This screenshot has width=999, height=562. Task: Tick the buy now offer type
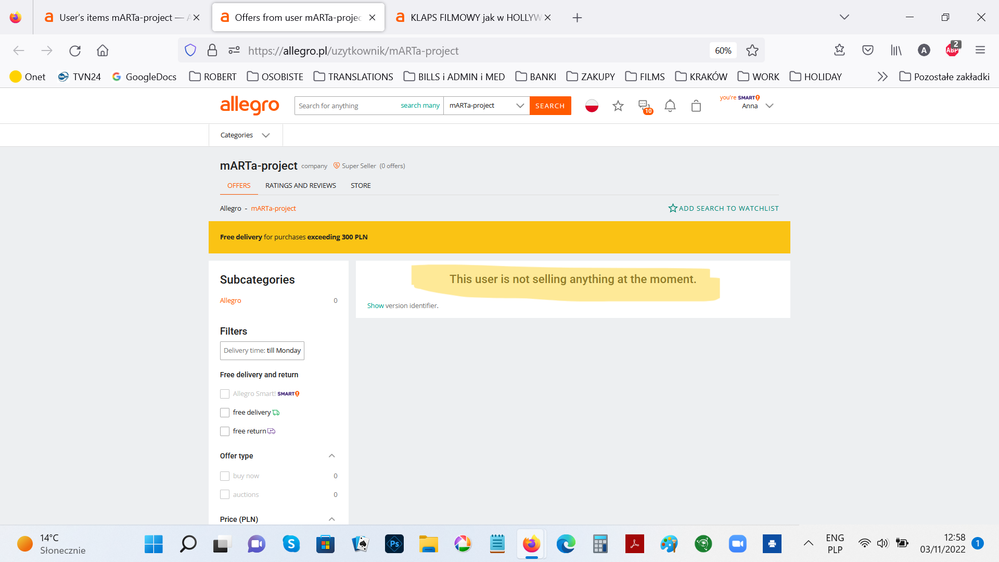pos(224,476)
